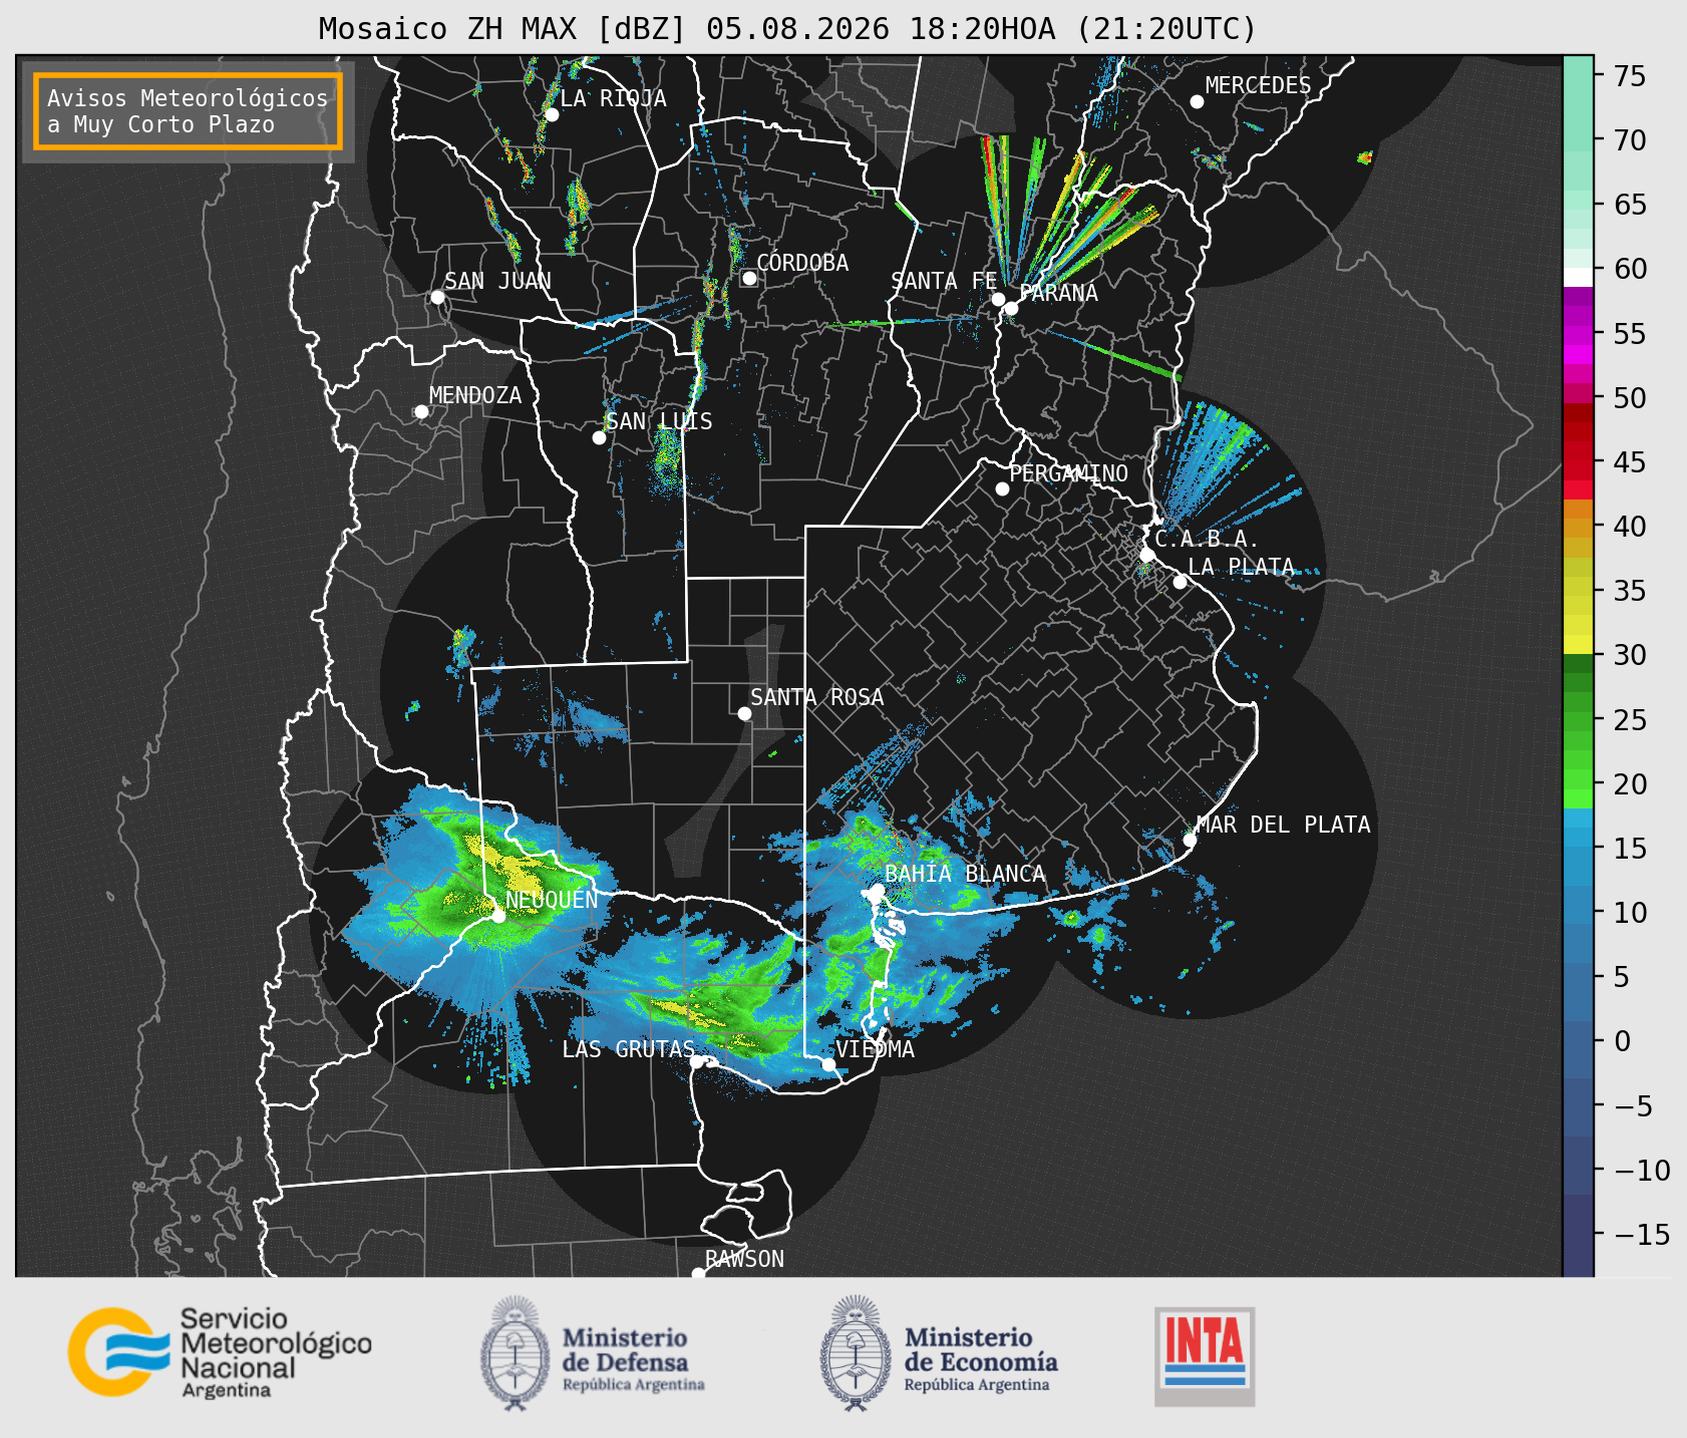
Task: Select the Bahía Blanca city marker
Action: [x=877, y=890]
